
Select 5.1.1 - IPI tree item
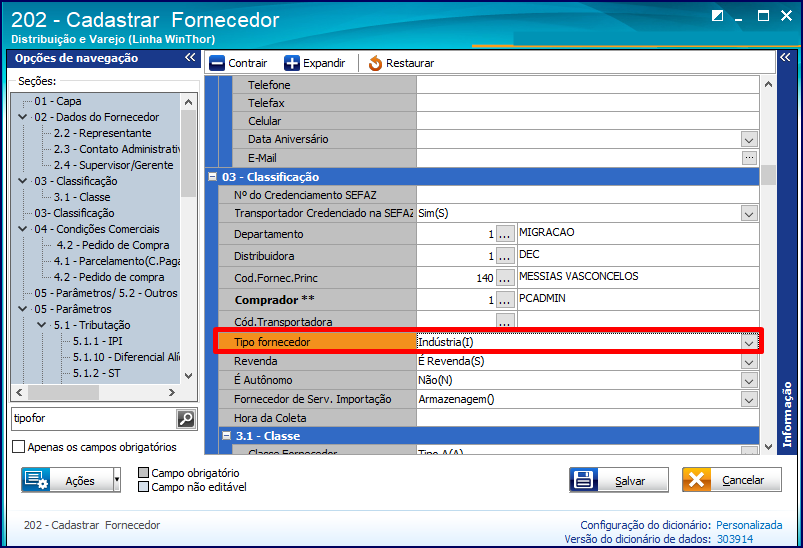pos(97,341)
